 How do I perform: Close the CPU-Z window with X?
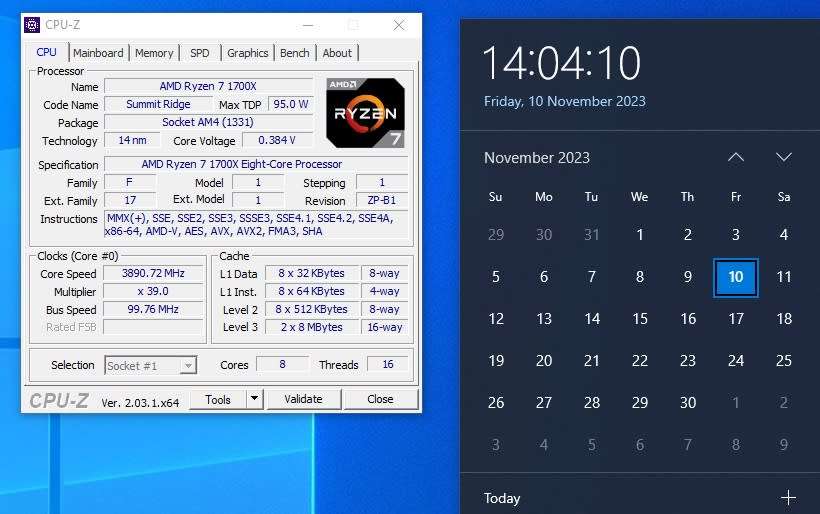pos(399,25)
